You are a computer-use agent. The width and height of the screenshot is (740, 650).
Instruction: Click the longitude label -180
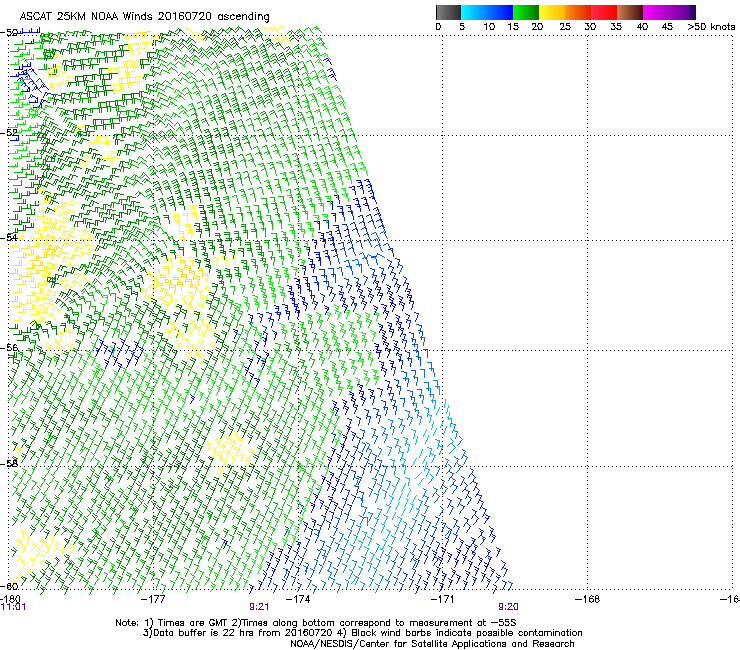[10, 599]
